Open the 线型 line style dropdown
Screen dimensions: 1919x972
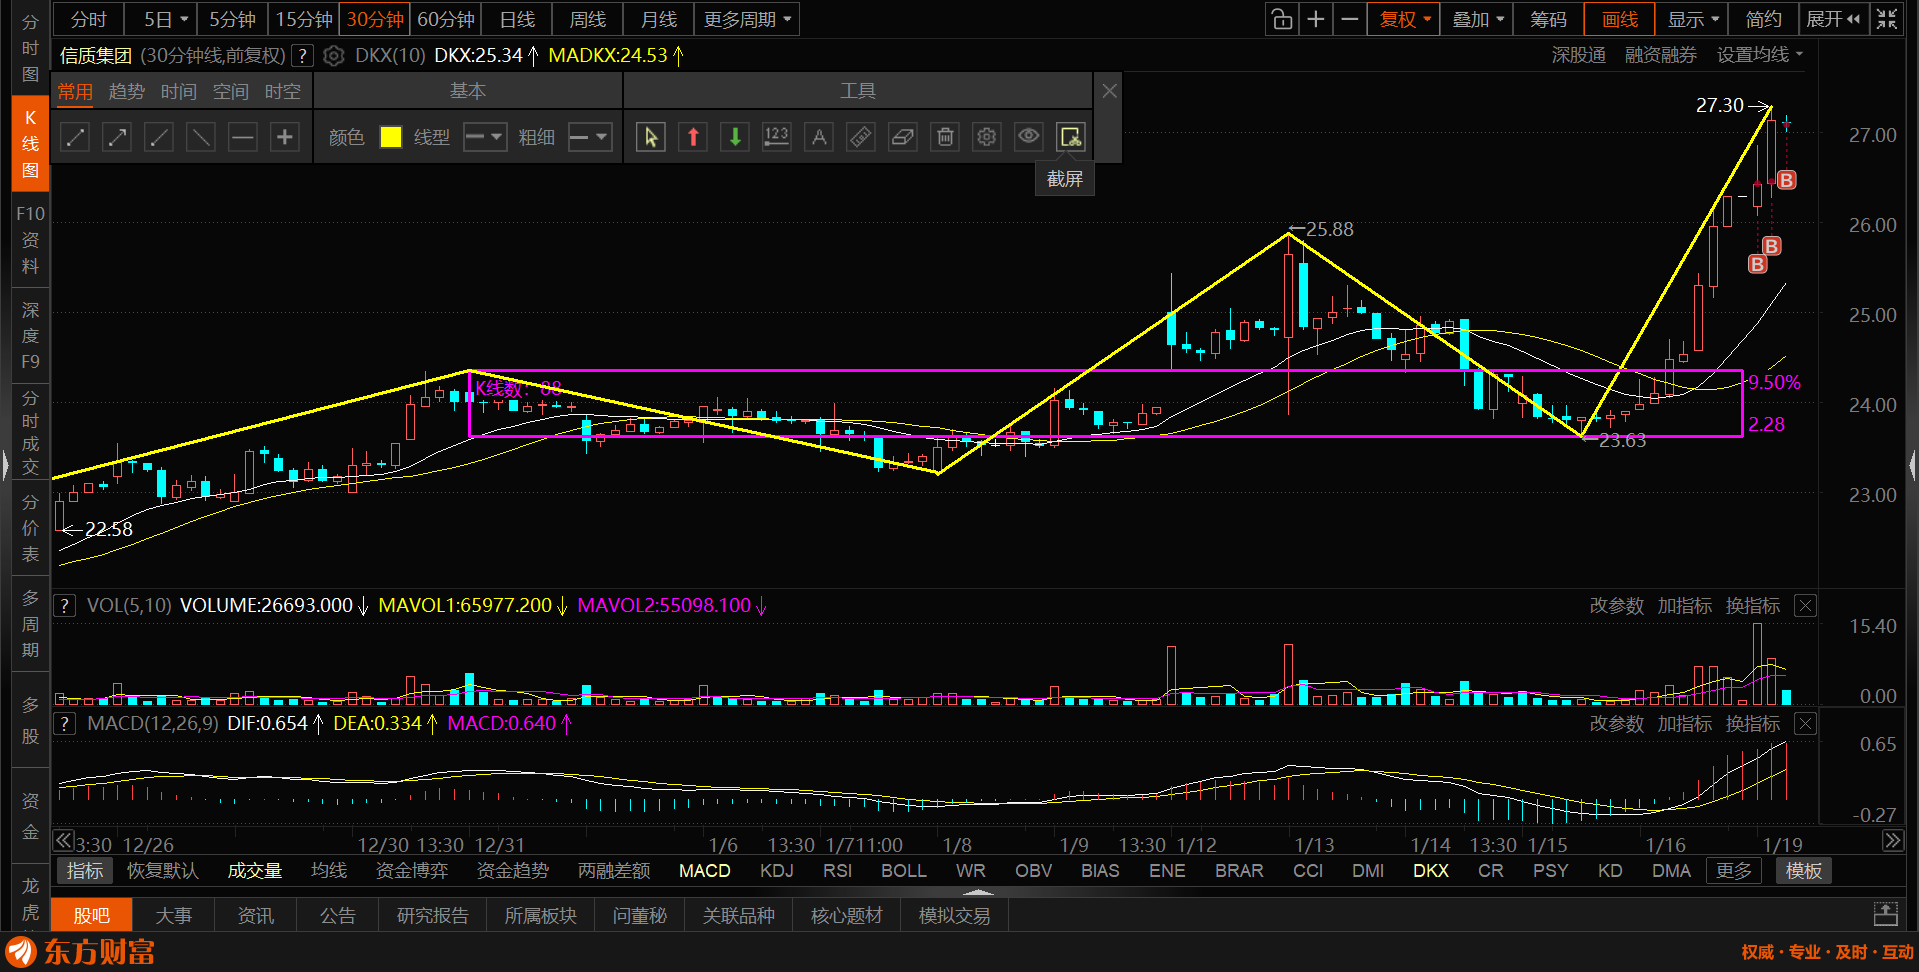tap(485, 137)
